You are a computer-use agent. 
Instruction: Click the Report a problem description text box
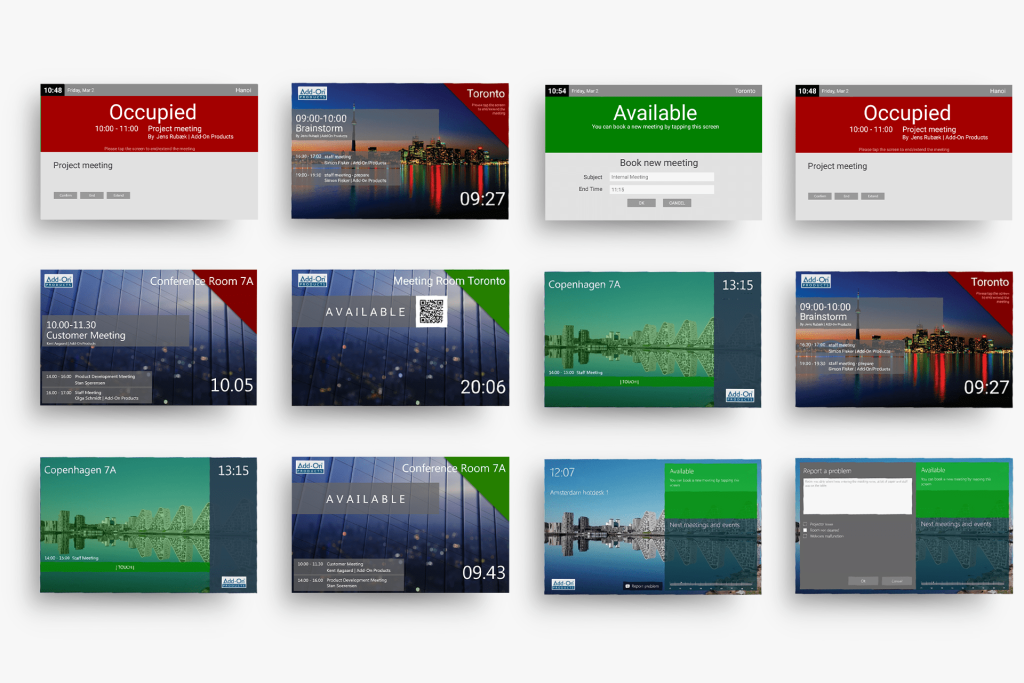click(856, 496)
